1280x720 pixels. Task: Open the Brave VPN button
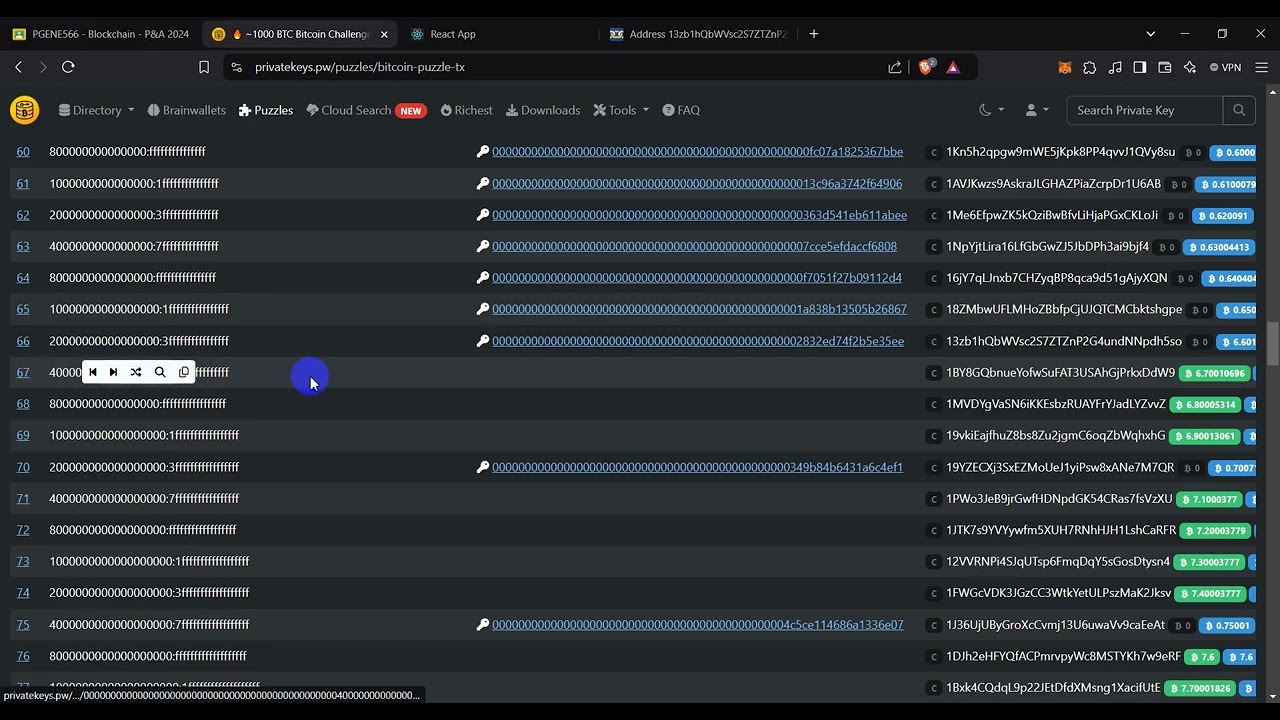point(1225,67)
